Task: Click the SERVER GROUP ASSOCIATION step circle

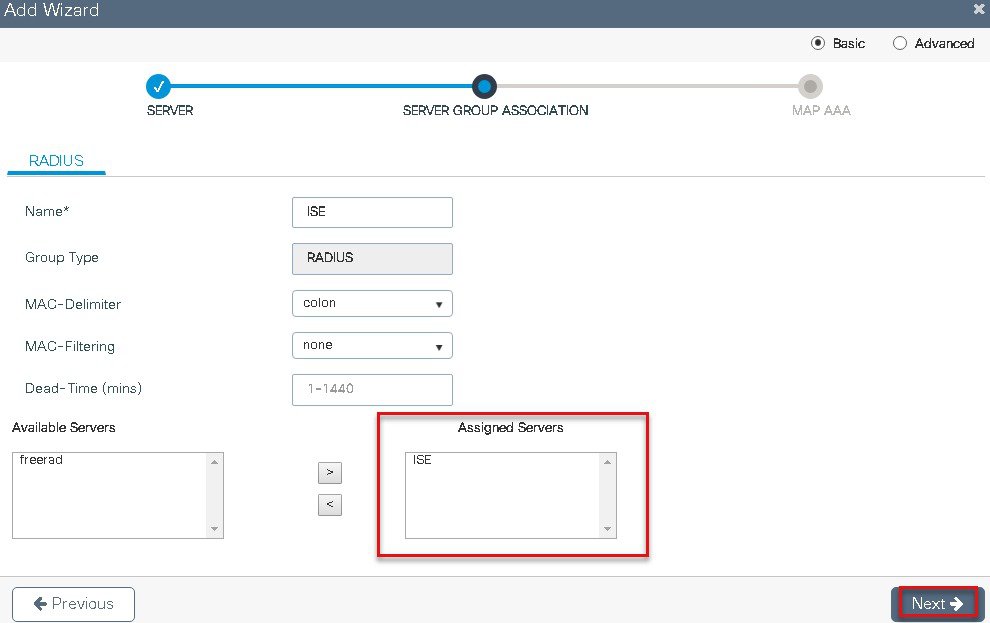Action: click(x=484, y=86)
